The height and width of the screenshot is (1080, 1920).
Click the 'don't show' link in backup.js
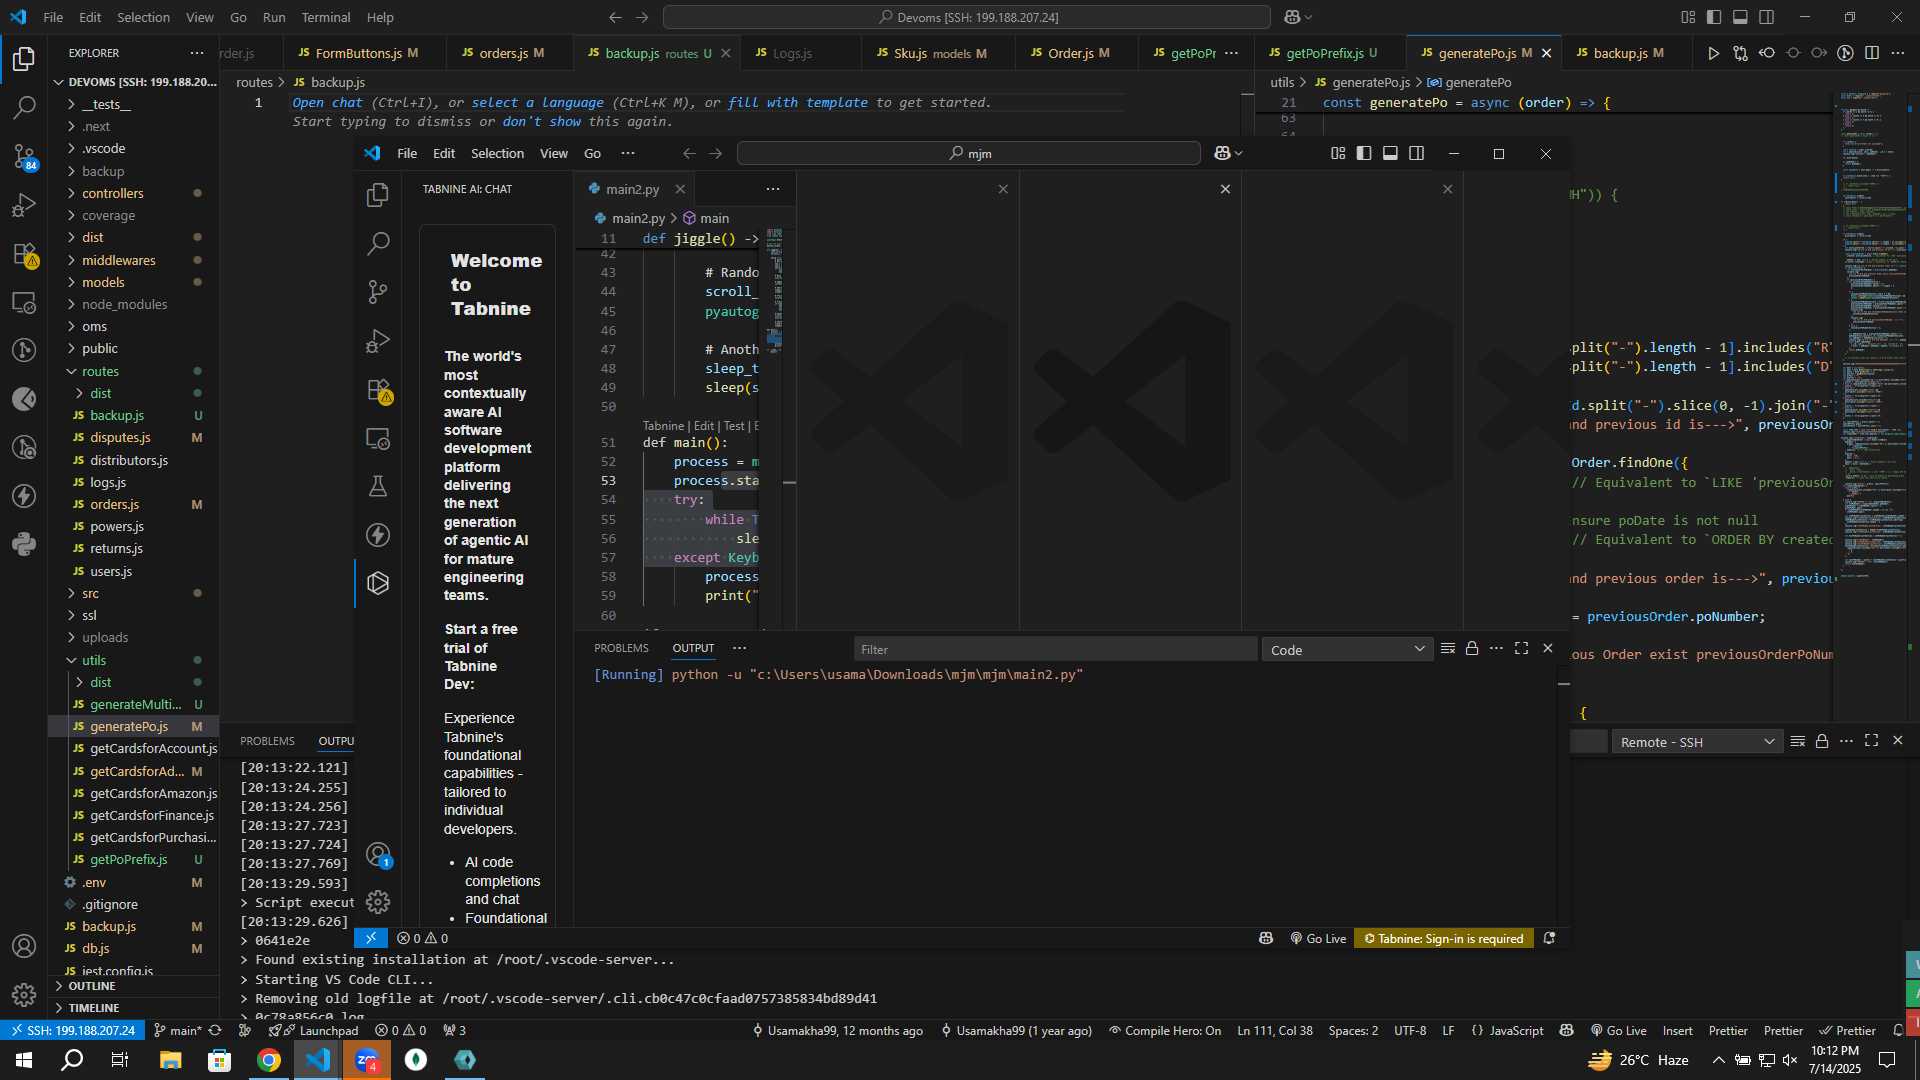click(541, 121)
